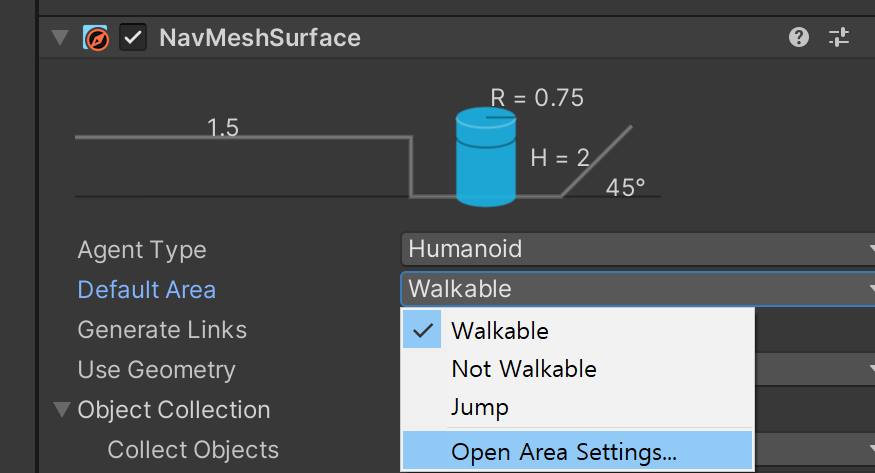
Task: Collapse the NavMeshSurface component foldout
Action: tap(61, 38)
